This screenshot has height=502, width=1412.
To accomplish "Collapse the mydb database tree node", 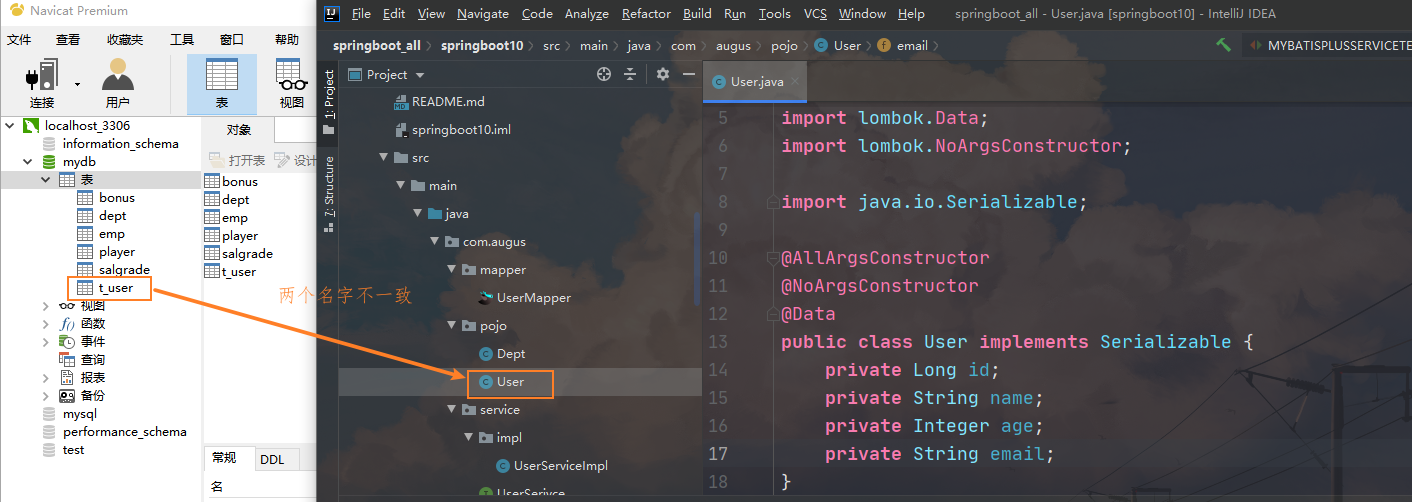I will (x=28, y=162).
